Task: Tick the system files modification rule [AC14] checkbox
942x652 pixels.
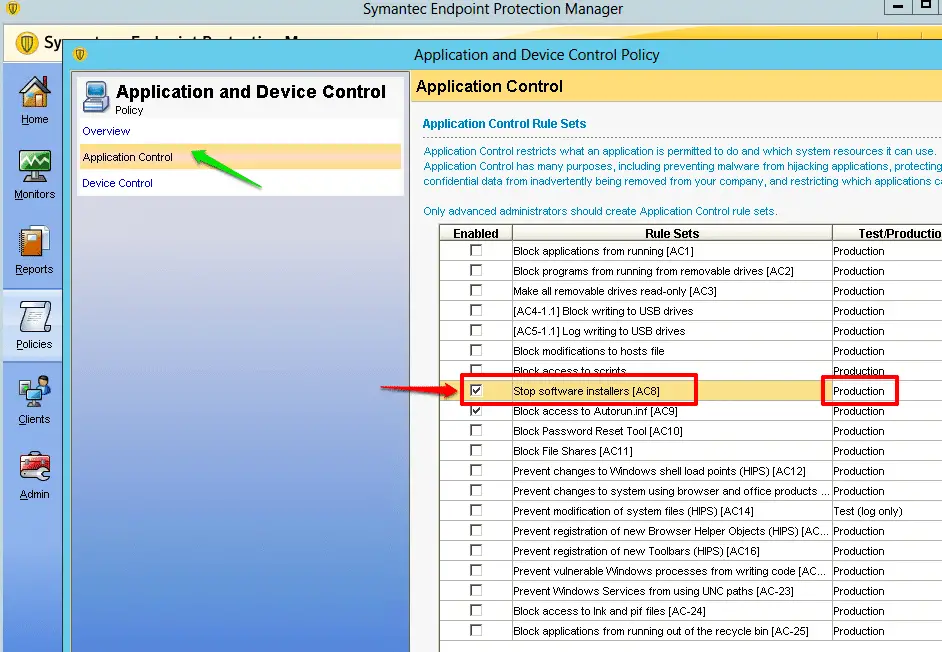Action: click(x=476, y=510)
